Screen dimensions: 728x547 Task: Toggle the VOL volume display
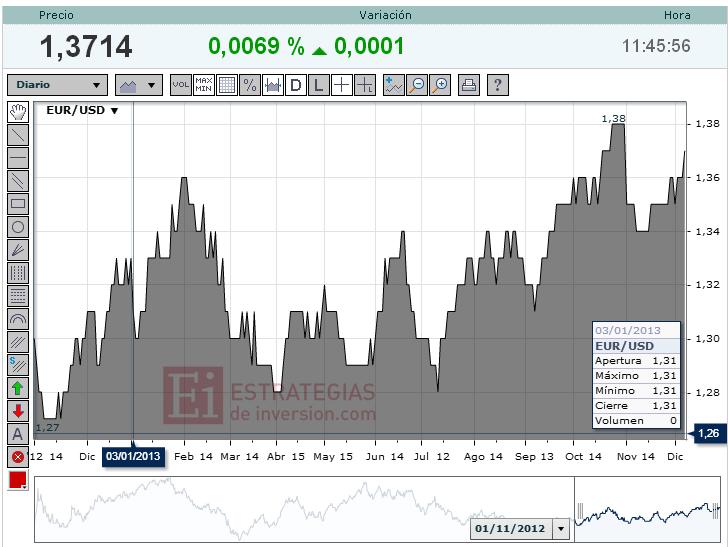click(x=181, y=85)
